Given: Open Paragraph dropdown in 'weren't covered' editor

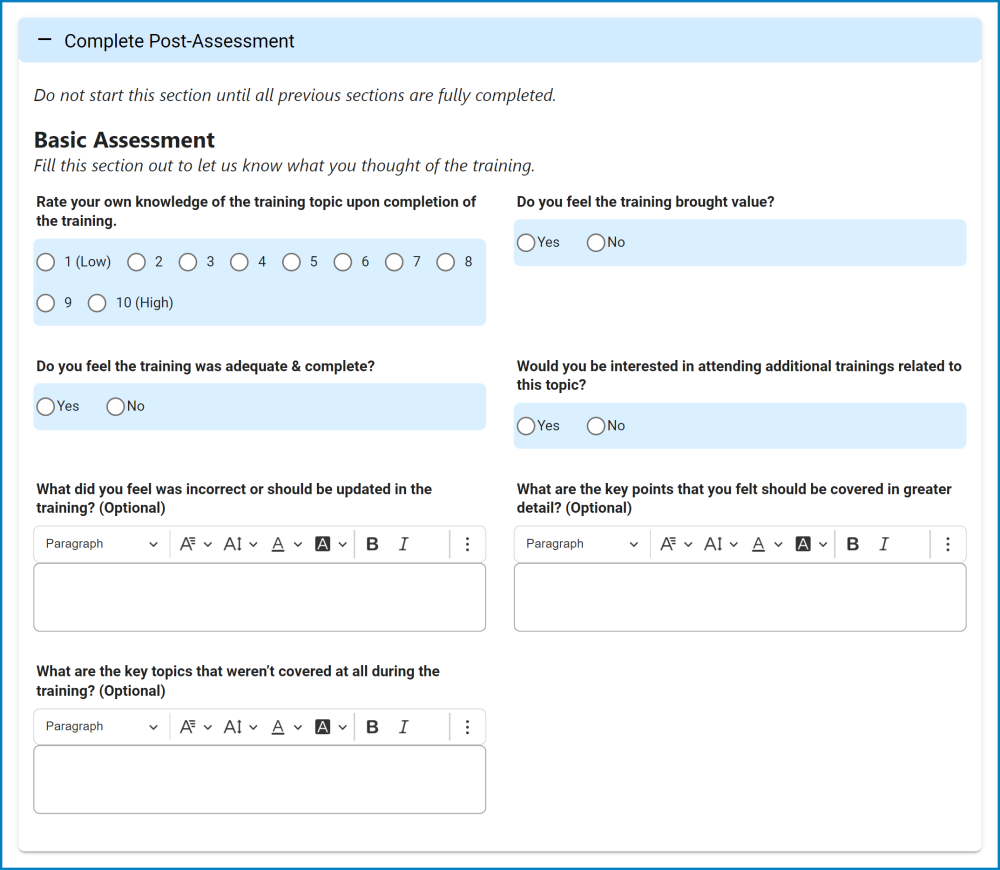Looking at the screenshot, I should 102,727.
